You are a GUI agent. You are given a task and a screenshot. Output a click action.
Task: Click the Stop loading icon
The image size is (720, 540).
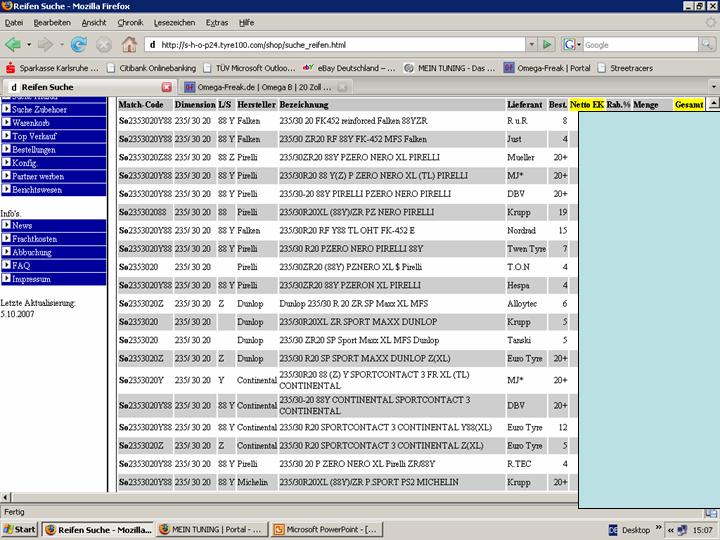click(103, 44)
